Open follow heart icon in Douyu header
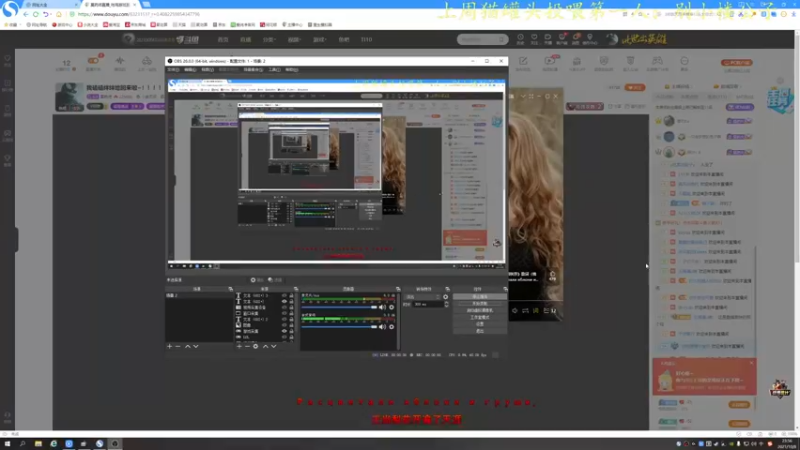The image size is (800, 450). coord(534,39)
